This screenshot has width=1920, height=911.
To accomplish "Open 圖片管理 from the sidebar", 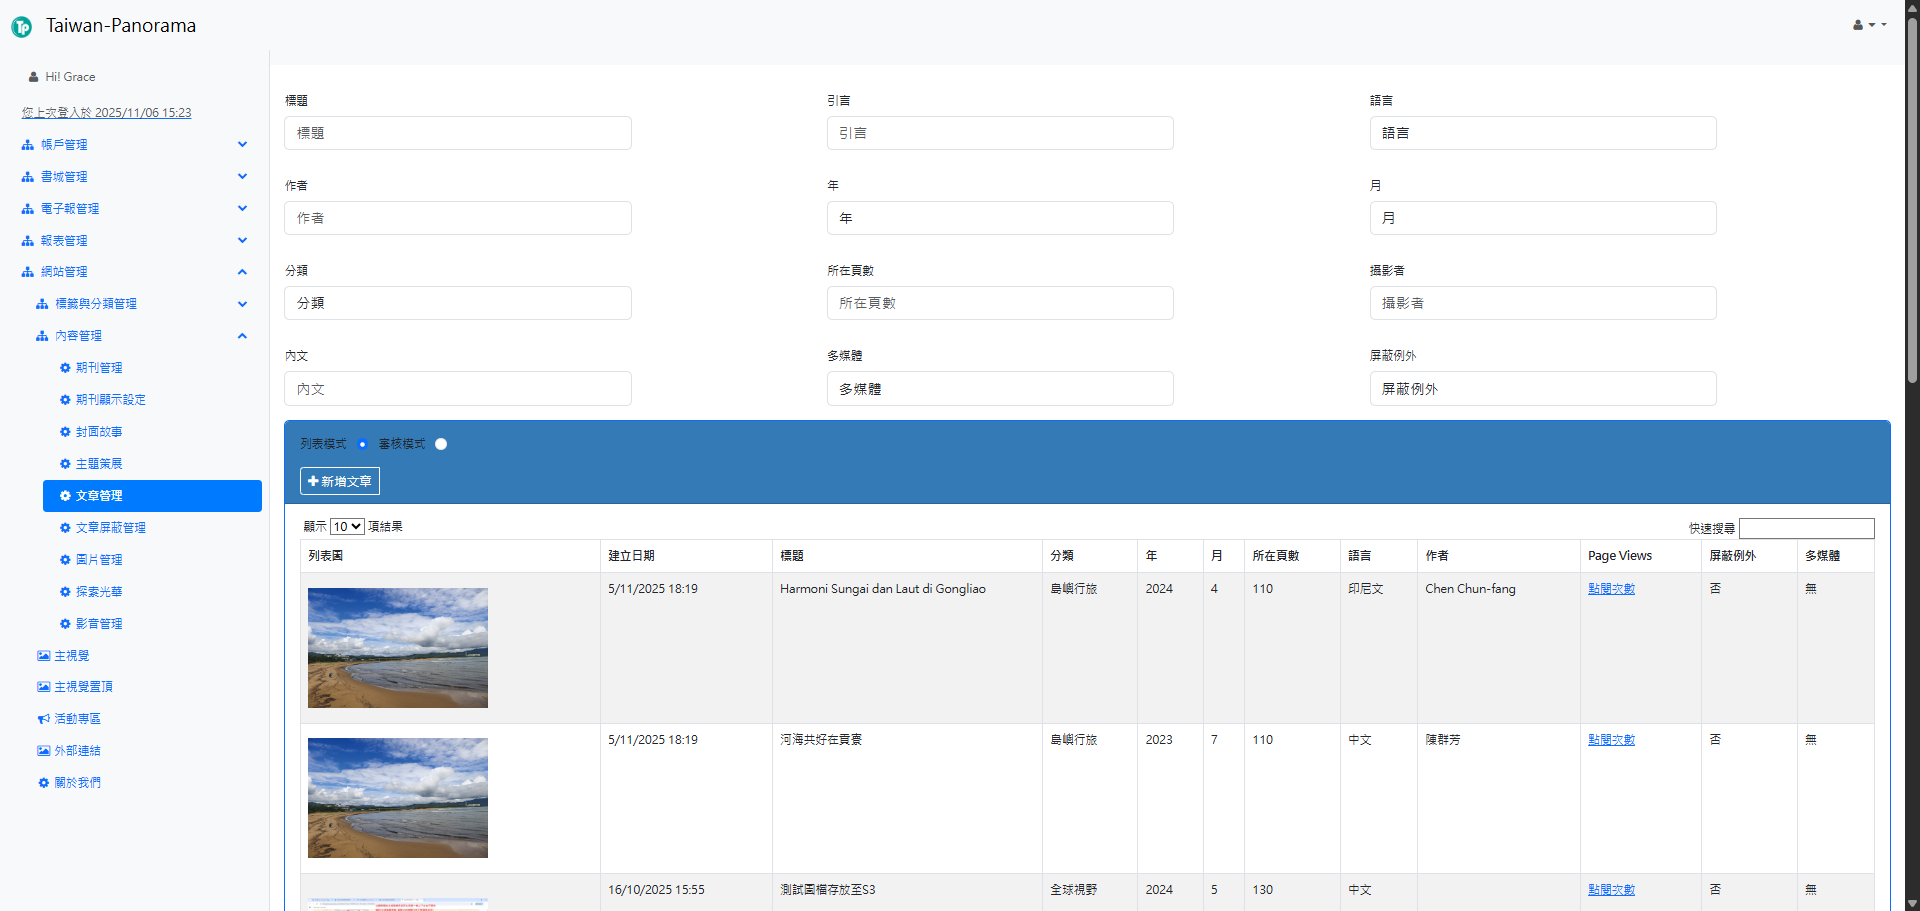I will click(99, 560).
